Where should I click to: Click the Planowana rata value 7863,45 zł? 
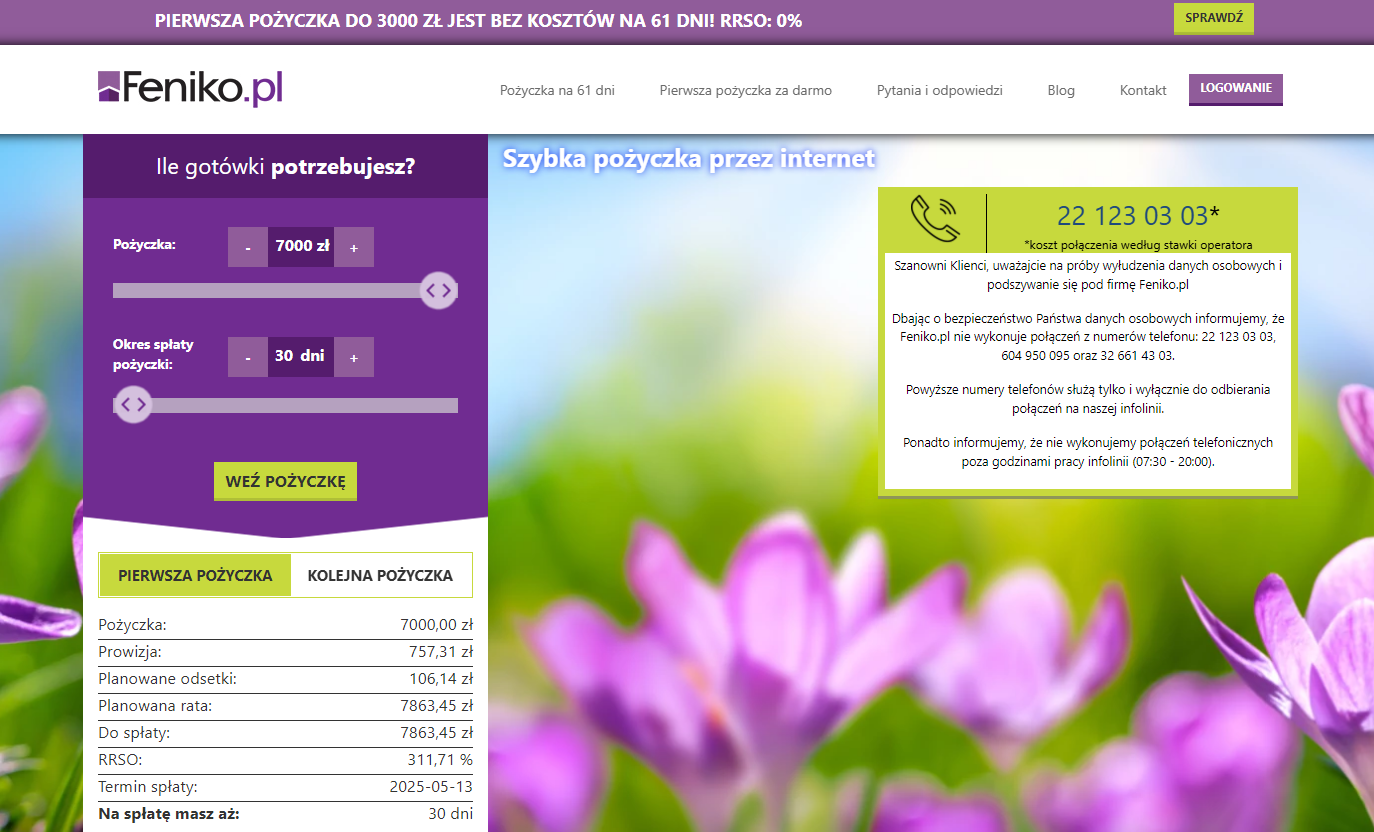(x=436, y=706)
